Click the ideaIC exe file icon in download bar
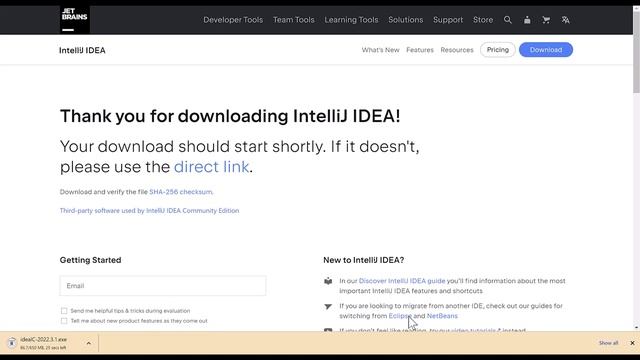Viewport: 640px width, 360px height. (12, 343)
